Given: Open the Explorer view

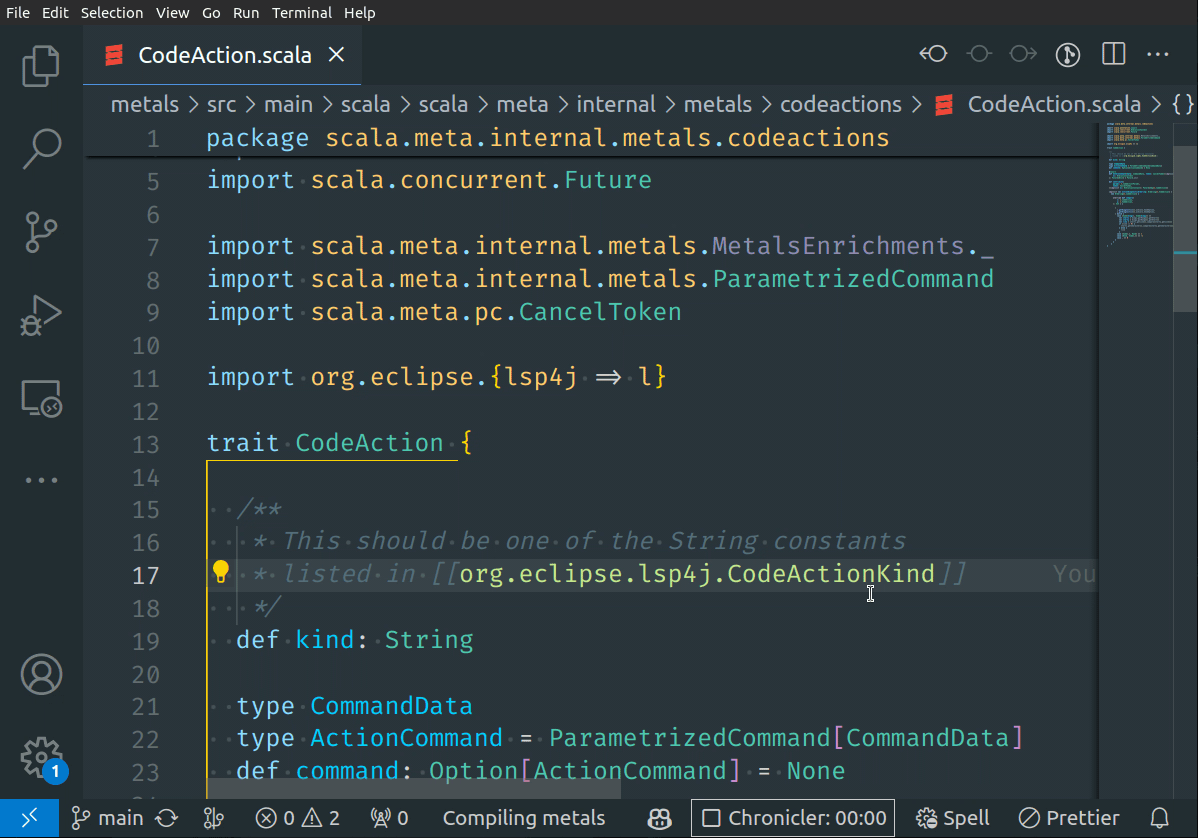Looking at the screenshot, I should pos(41,66).
